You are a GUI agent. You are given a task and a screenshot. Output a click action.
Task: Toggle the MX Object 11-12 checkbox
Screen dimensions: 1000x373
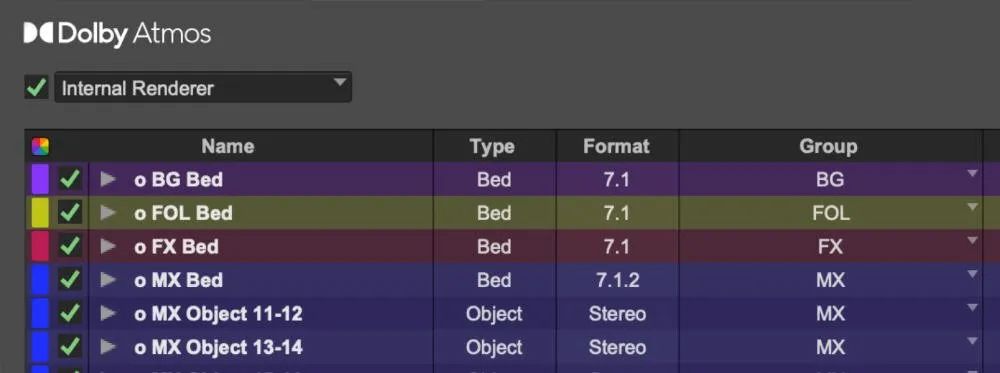(x=70, y=313)
